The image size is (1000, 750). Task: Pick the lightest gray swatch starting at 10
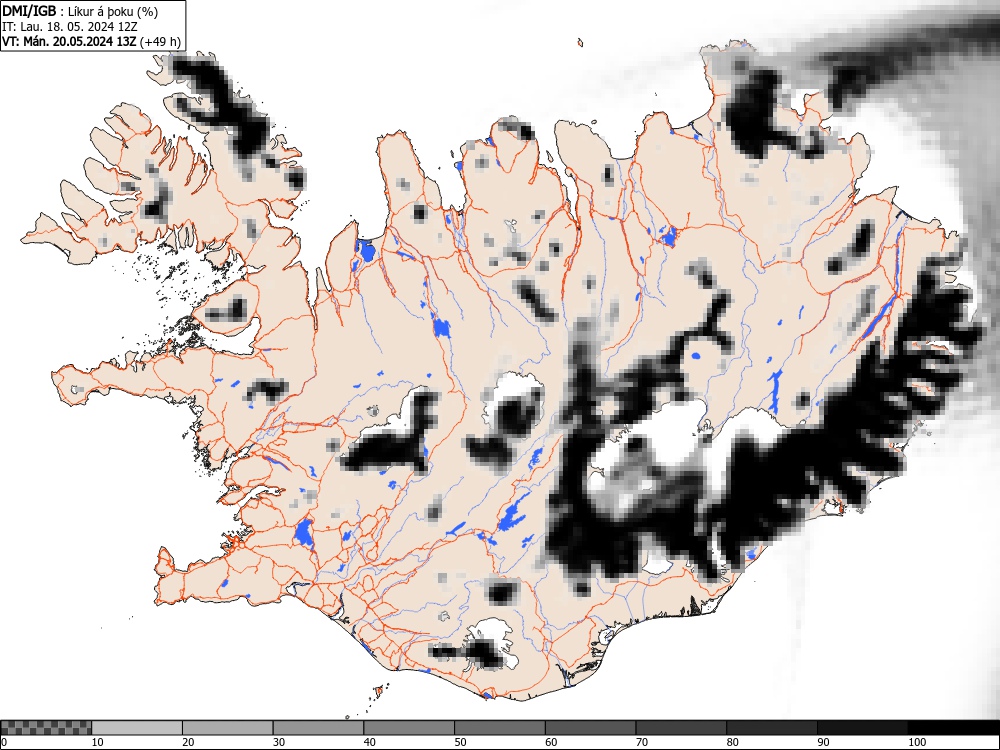pyautogui.click(x=137, y=728)
